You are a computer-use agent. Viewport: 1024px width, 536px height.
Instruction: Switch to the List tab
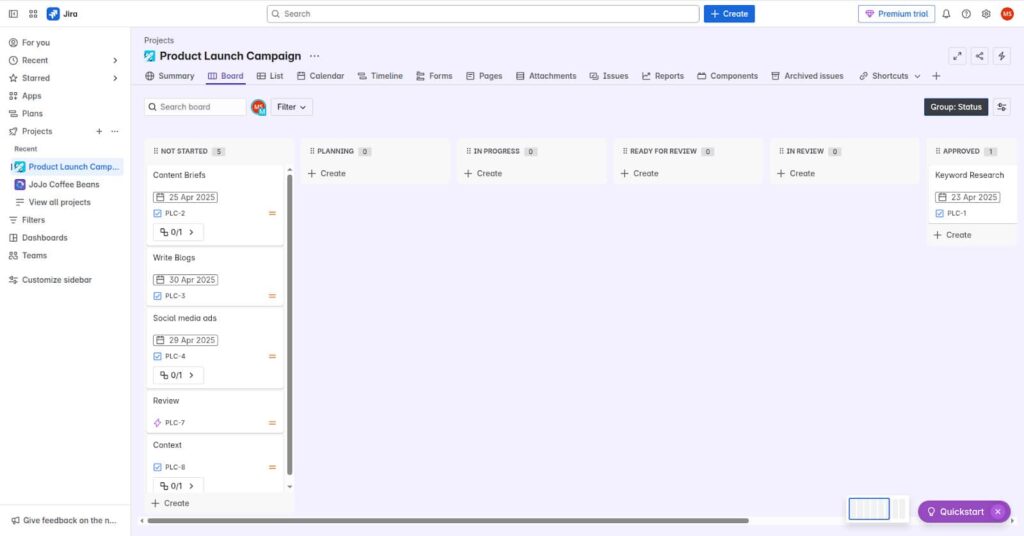[270, 76]
